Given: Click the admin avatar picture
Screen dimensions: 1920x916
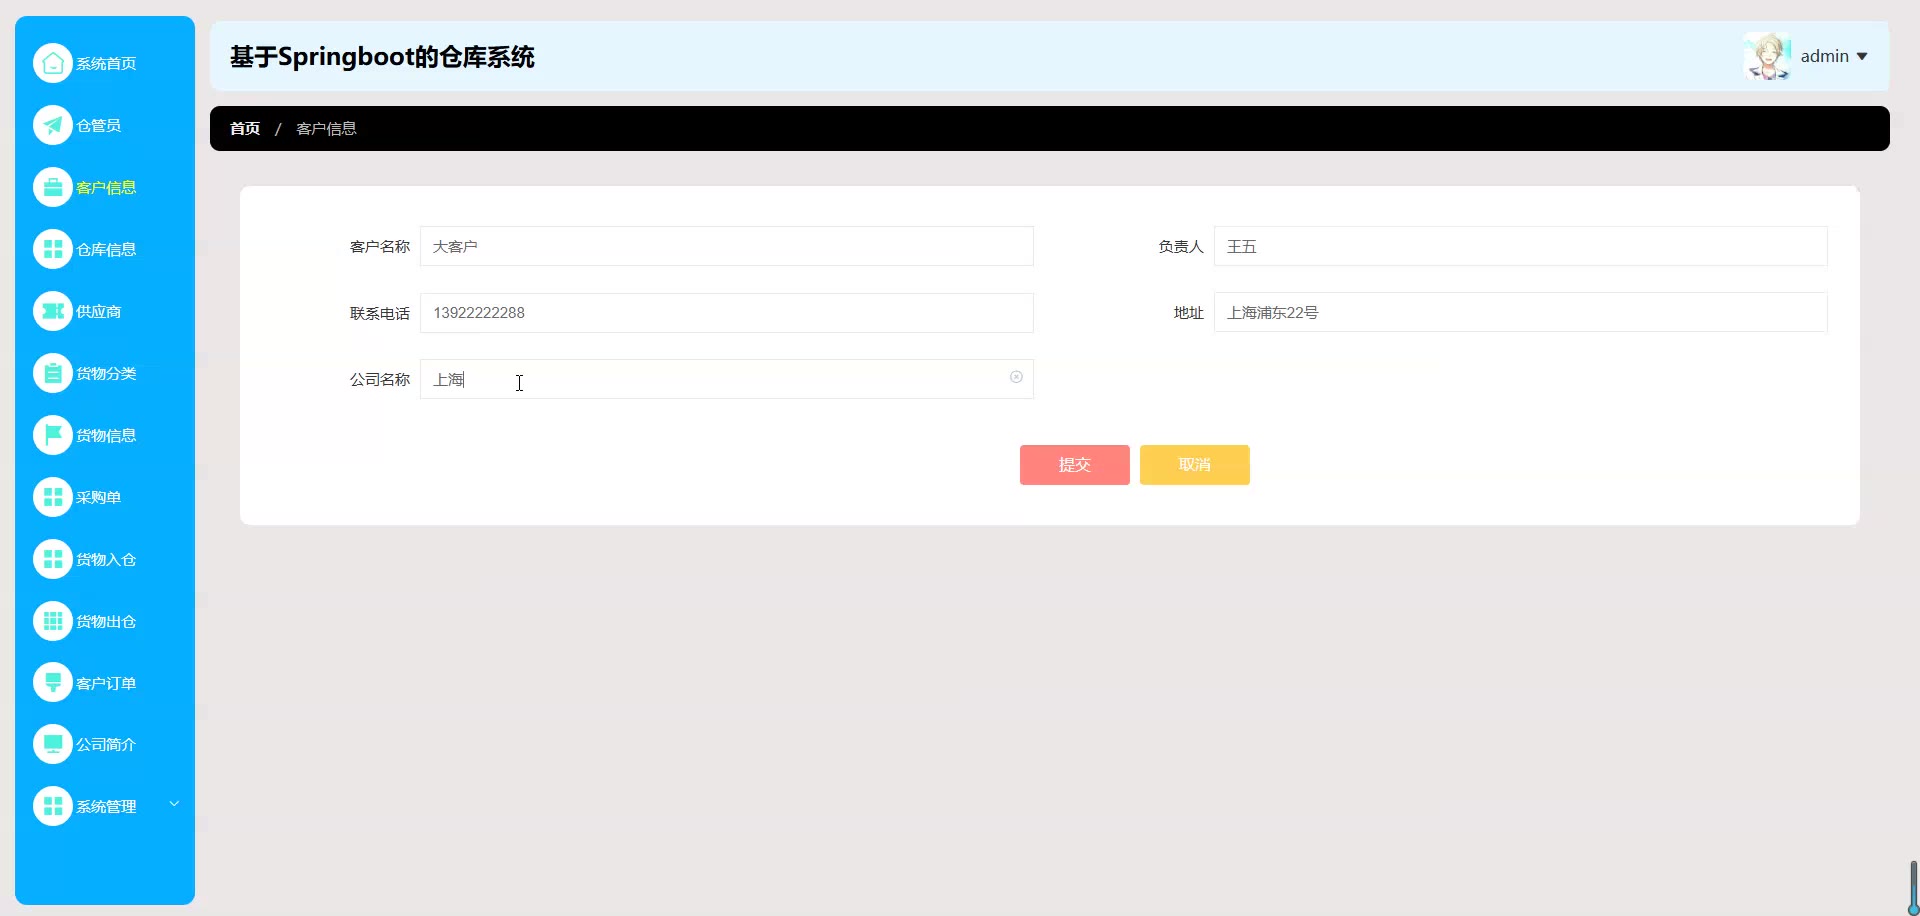Looking at the screenshot, I should click(x=1768, y=56).
